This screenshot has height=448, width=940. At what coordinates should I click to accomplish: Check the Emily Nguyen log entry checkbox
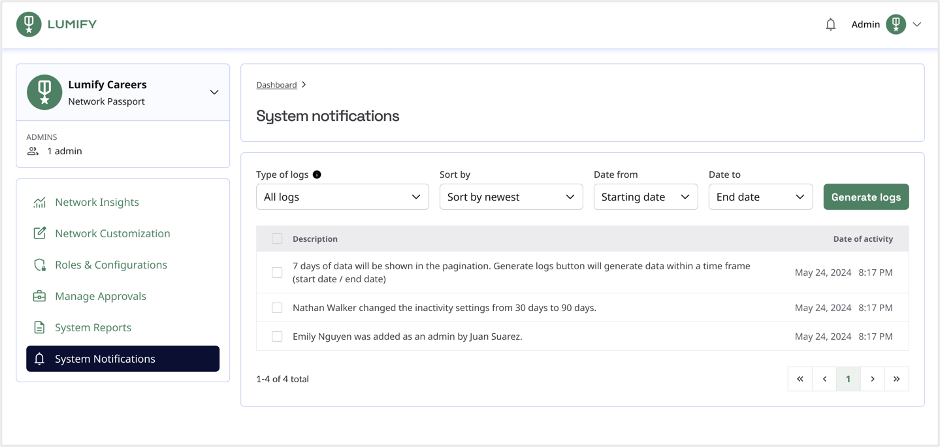(277, 336)
